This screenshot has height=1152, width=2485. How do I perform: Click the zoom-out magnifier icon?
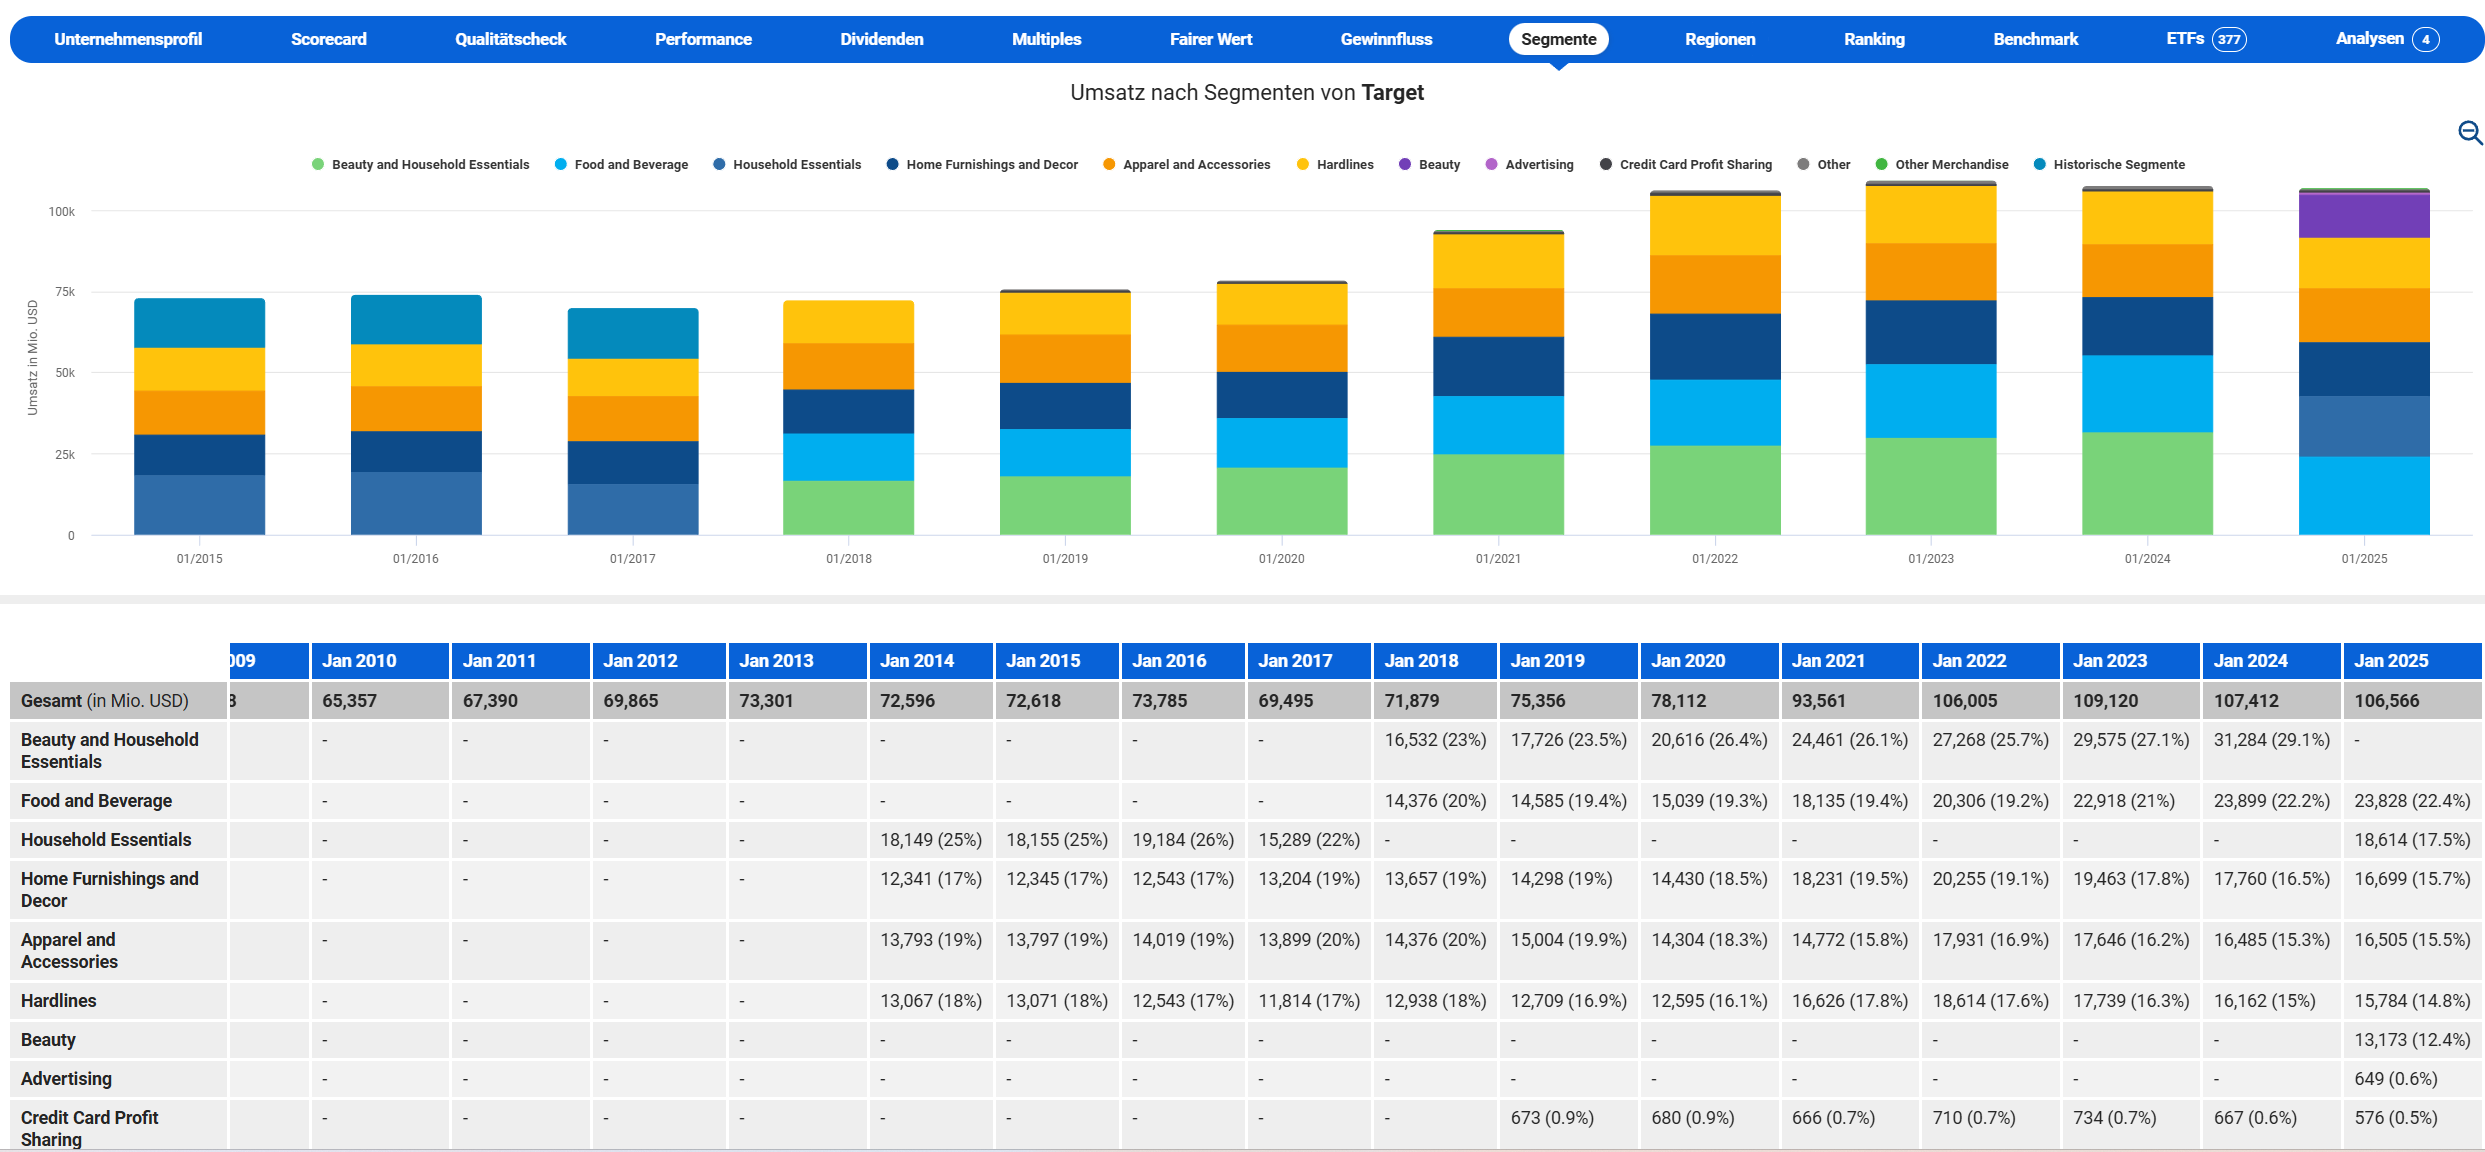coord(2469,132)
